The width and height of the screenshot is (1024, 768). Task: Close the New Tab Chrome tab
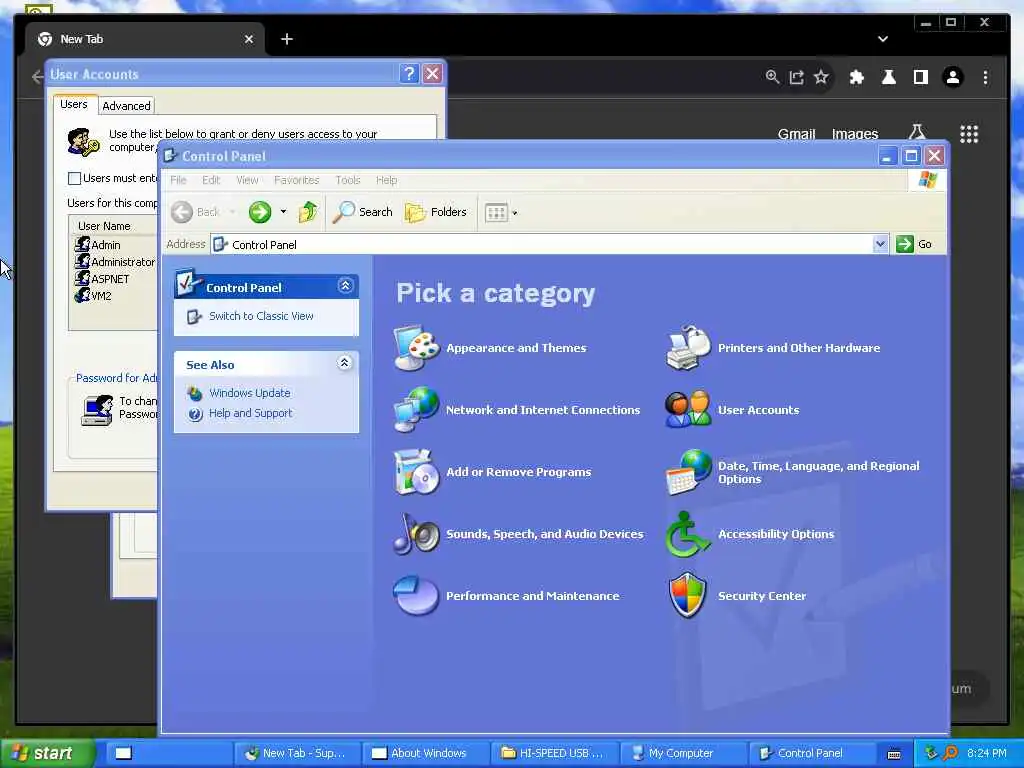[x=249, y=39]
